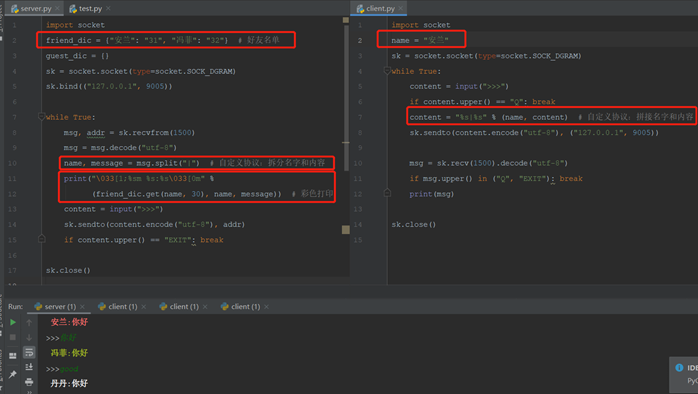Click the green "good" console input
This screenshot has width=698, height=394.
point(69,369)
